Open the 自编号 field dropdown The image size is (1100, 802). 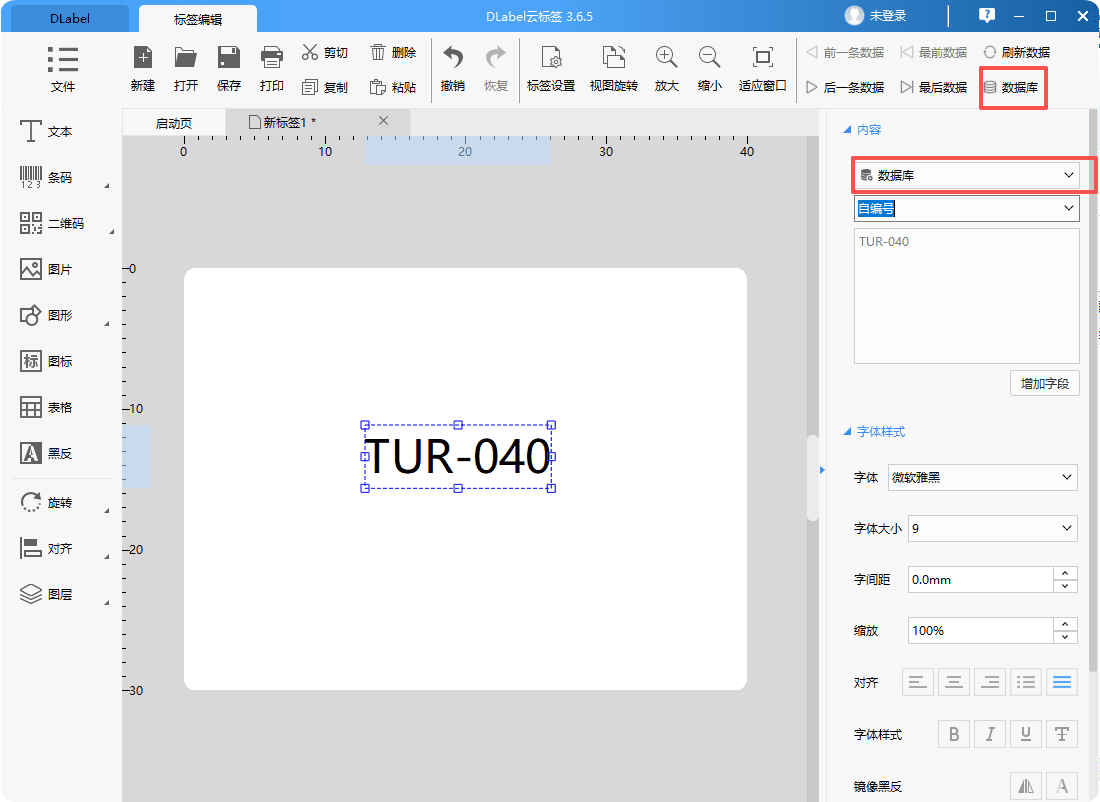pos(967,208)
